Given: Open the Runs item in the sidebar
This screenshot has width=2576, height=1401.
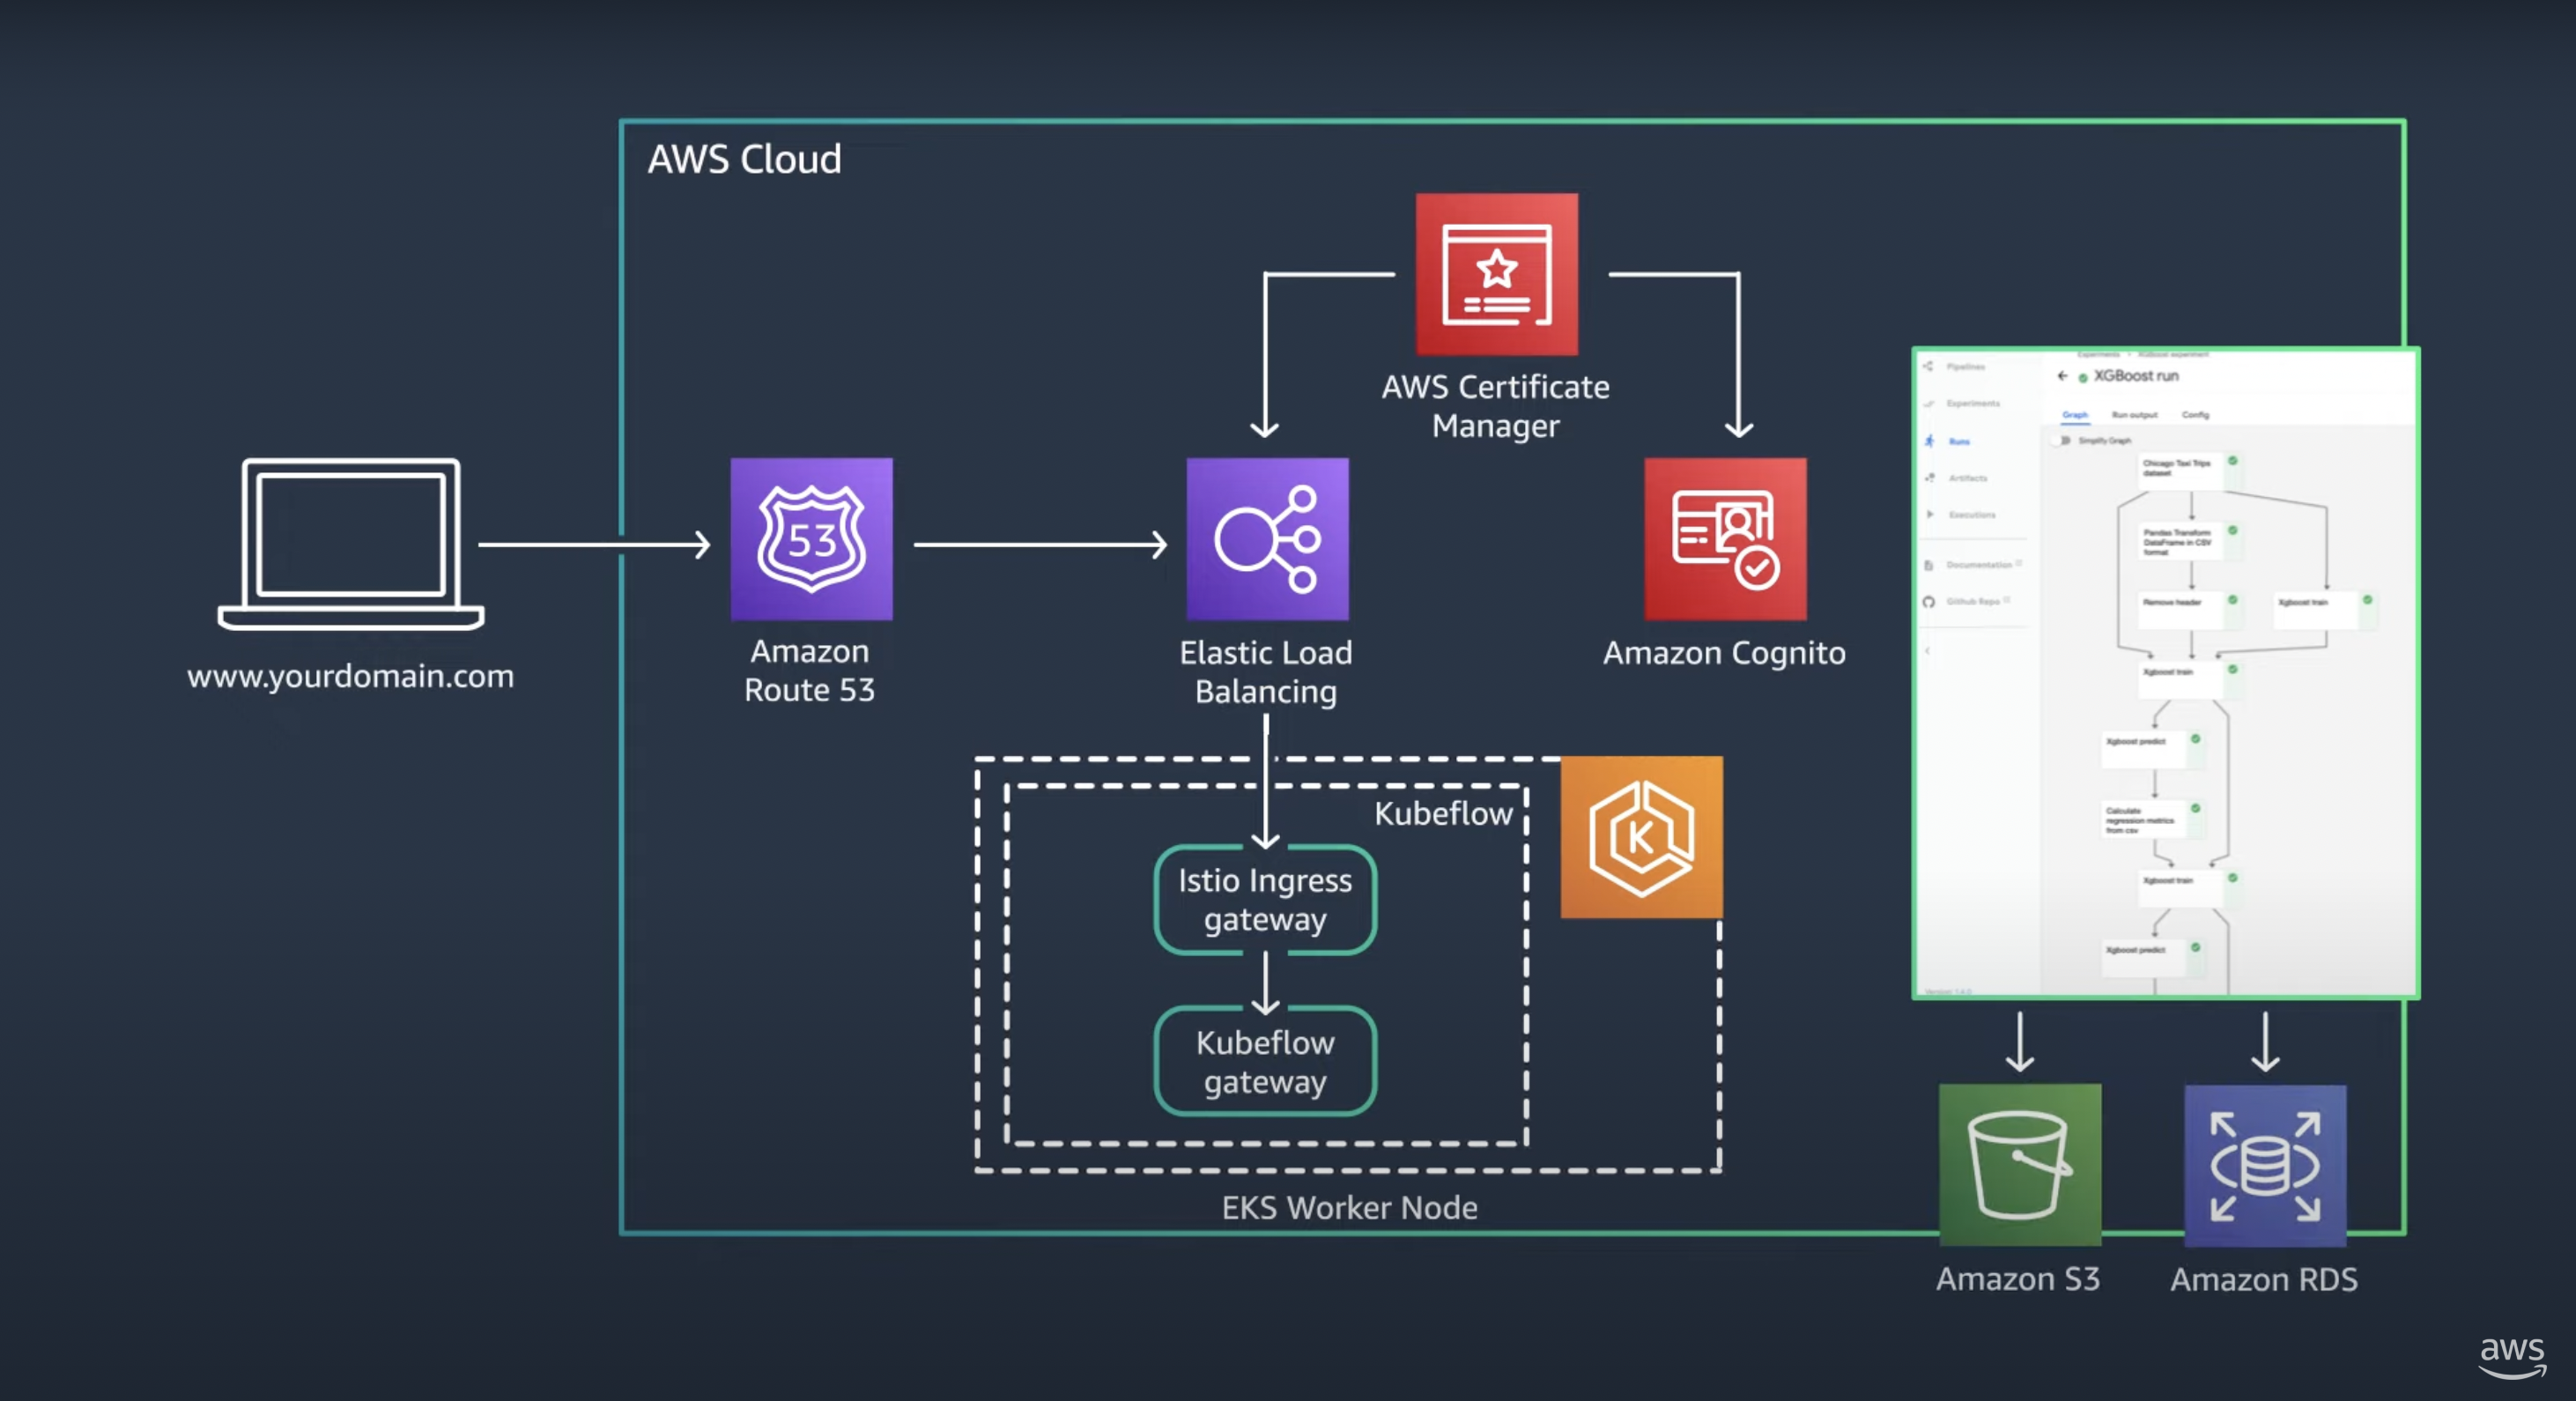Looking at the screenshot, I should (1958, 441).
